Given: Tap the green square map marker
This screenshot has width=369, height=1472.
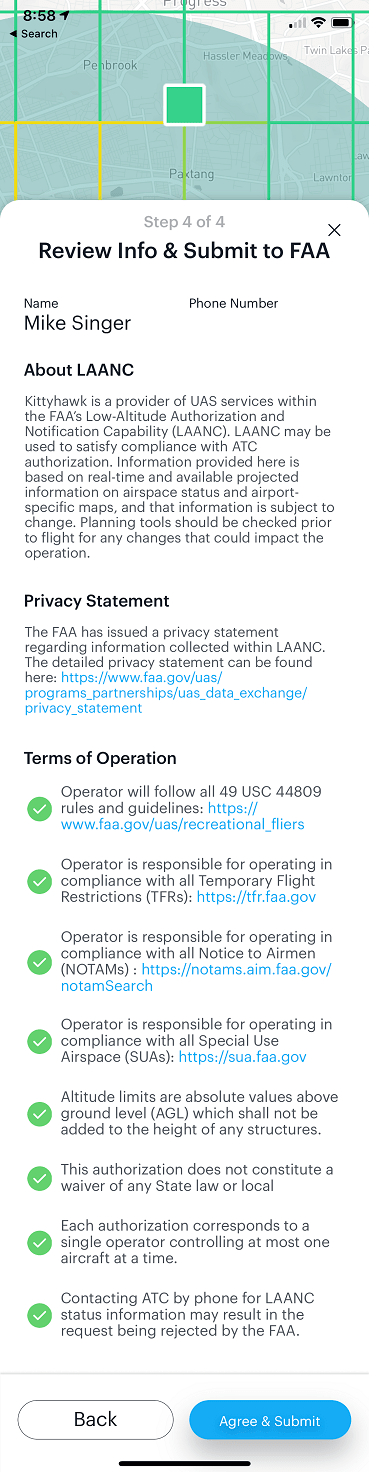Looking at the screenshot, I should 184,105.
